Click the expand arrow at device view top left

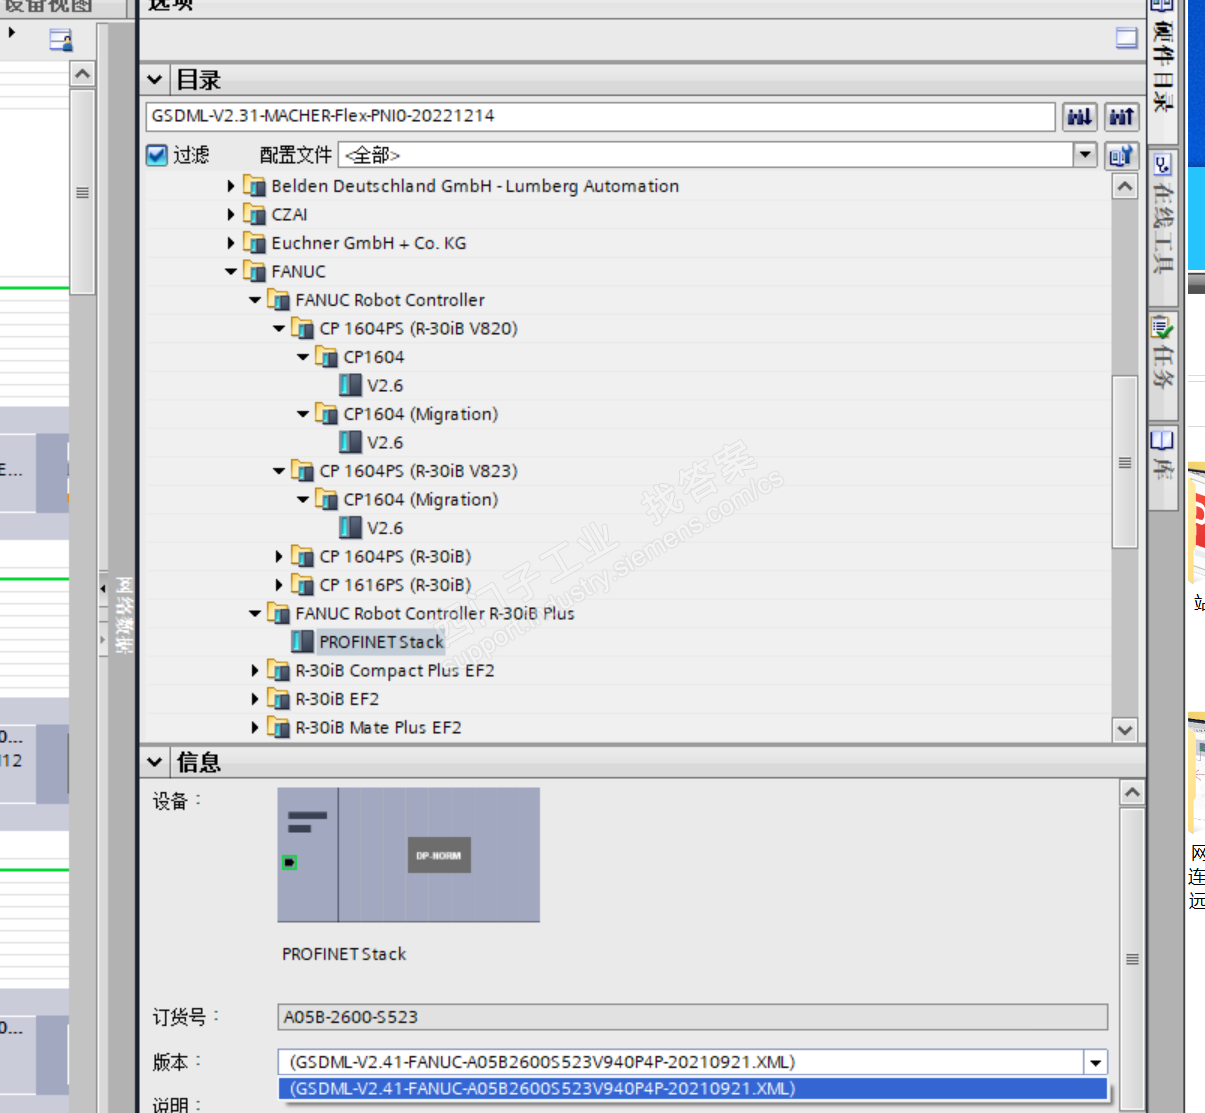pyautogui.click(x=12, y=33)
